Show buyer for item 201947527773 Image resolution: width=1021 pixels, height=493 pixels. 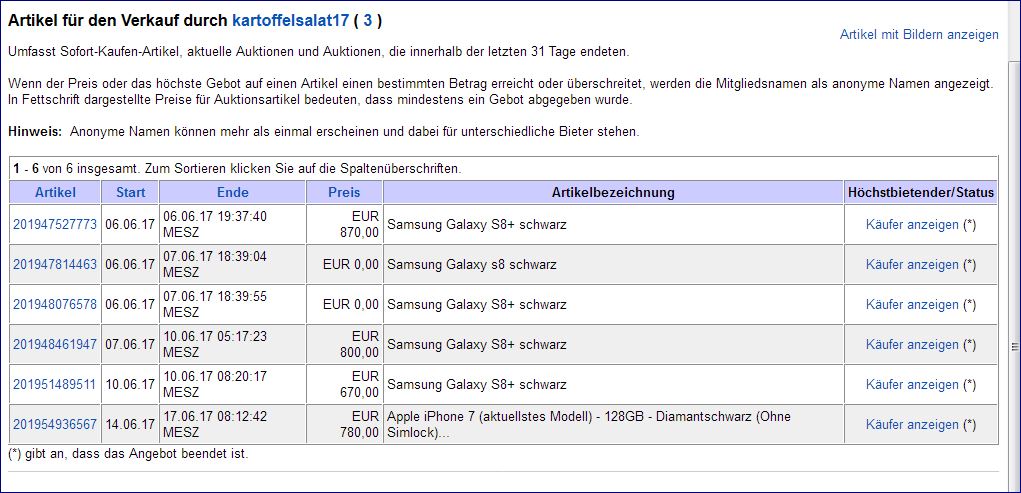pos(912,225)
